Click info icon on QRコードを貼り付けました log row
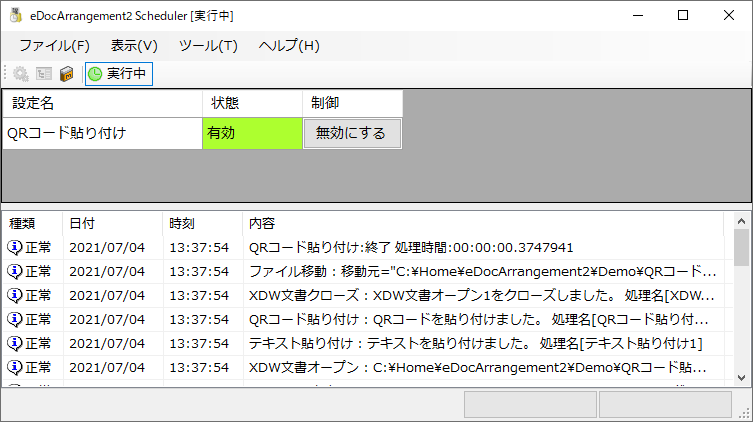753x422 pixels. coord(14,320)
